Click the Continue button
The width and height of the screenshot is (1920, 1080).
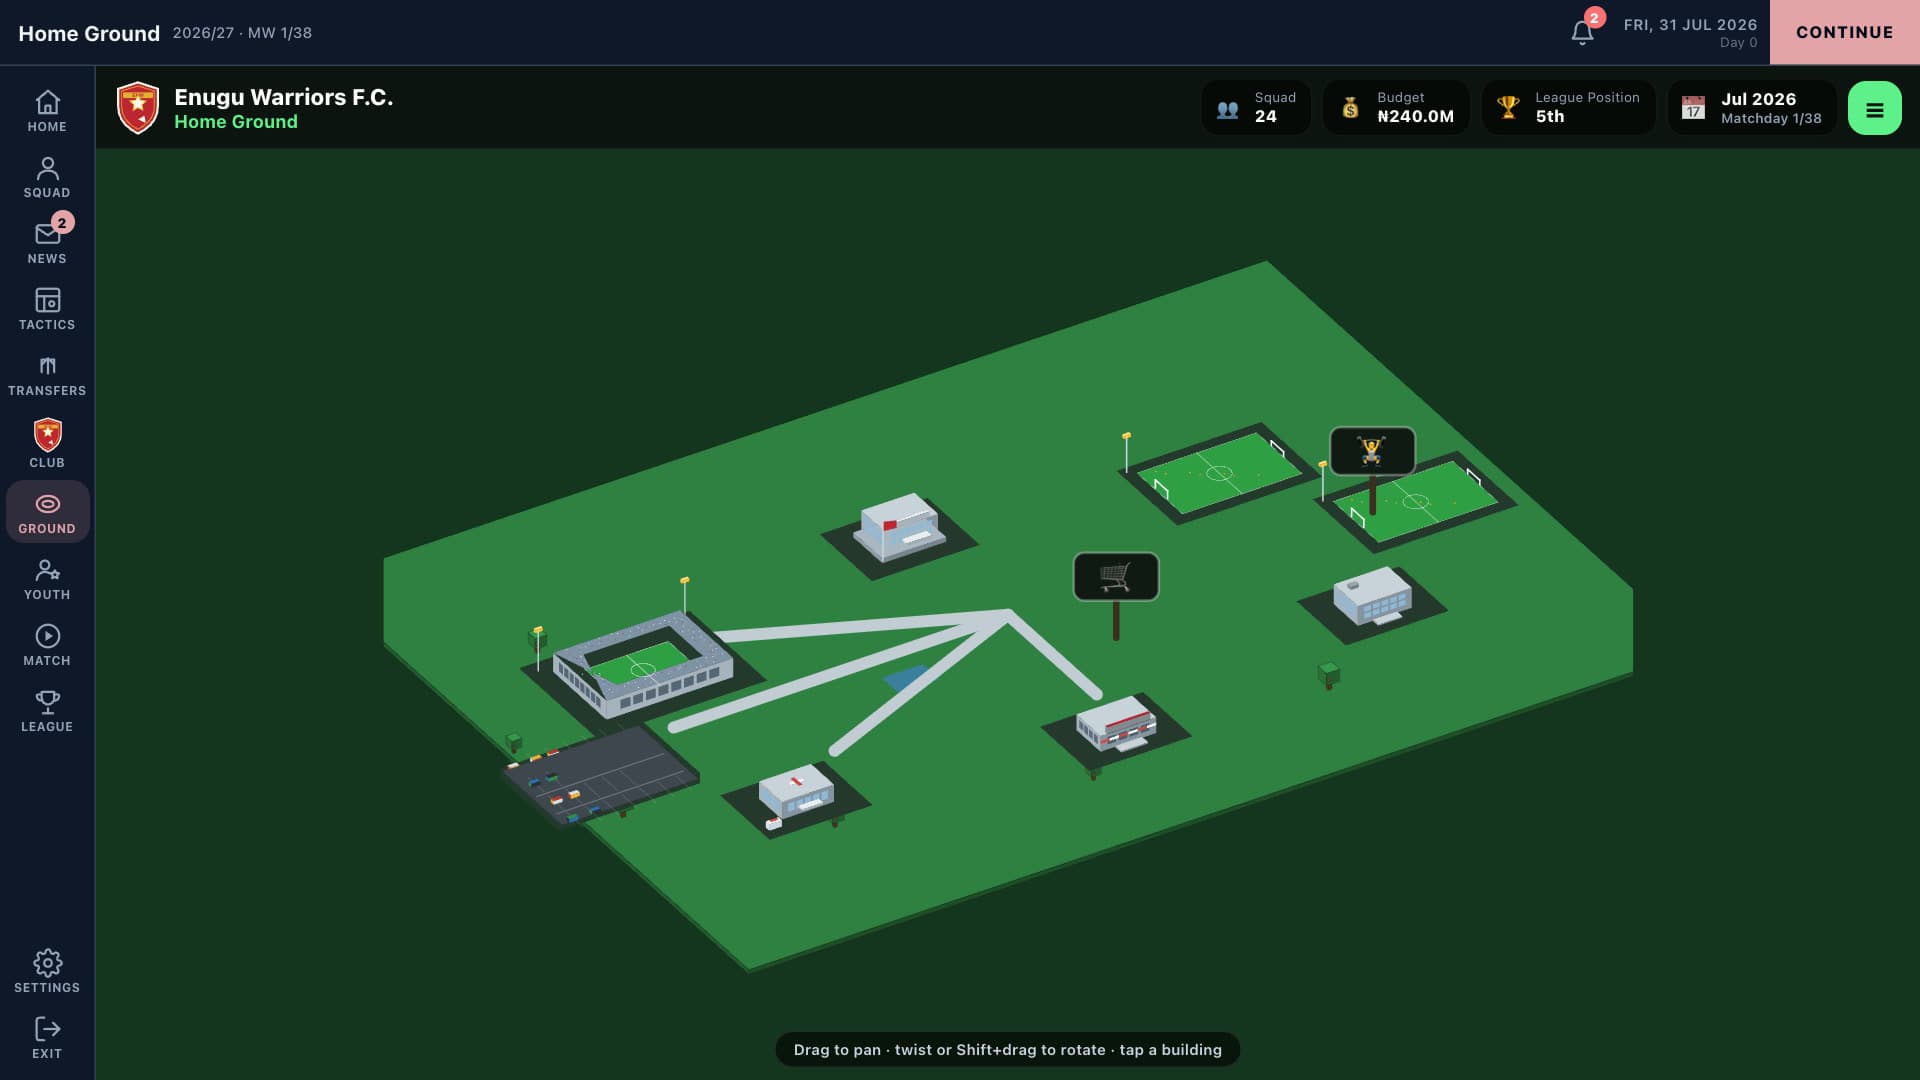point(1844,32)
